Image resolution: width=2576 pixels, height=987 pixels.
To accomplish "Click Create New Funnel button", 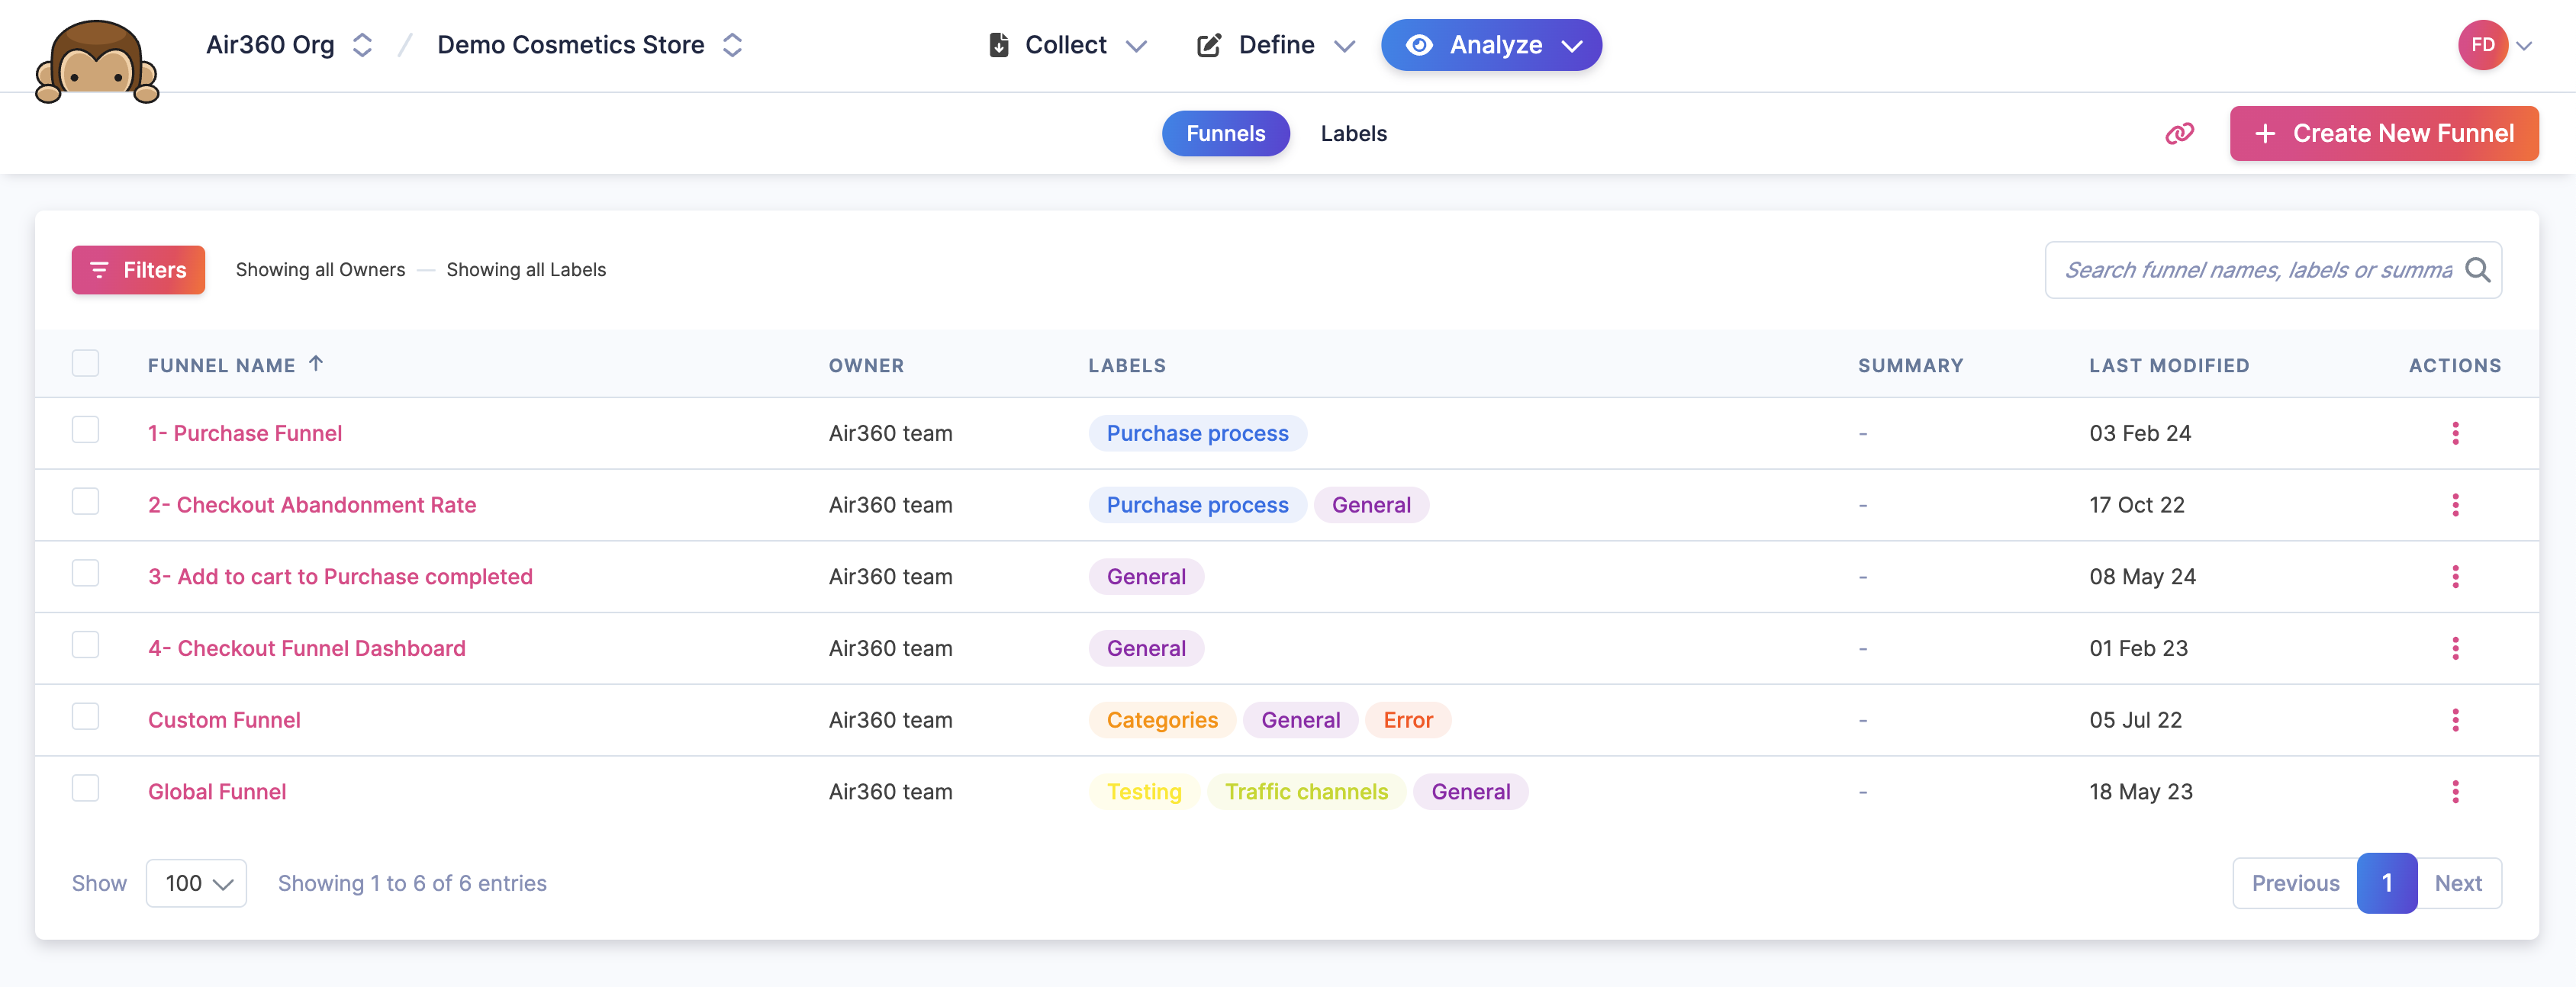I will [2383, 134].
